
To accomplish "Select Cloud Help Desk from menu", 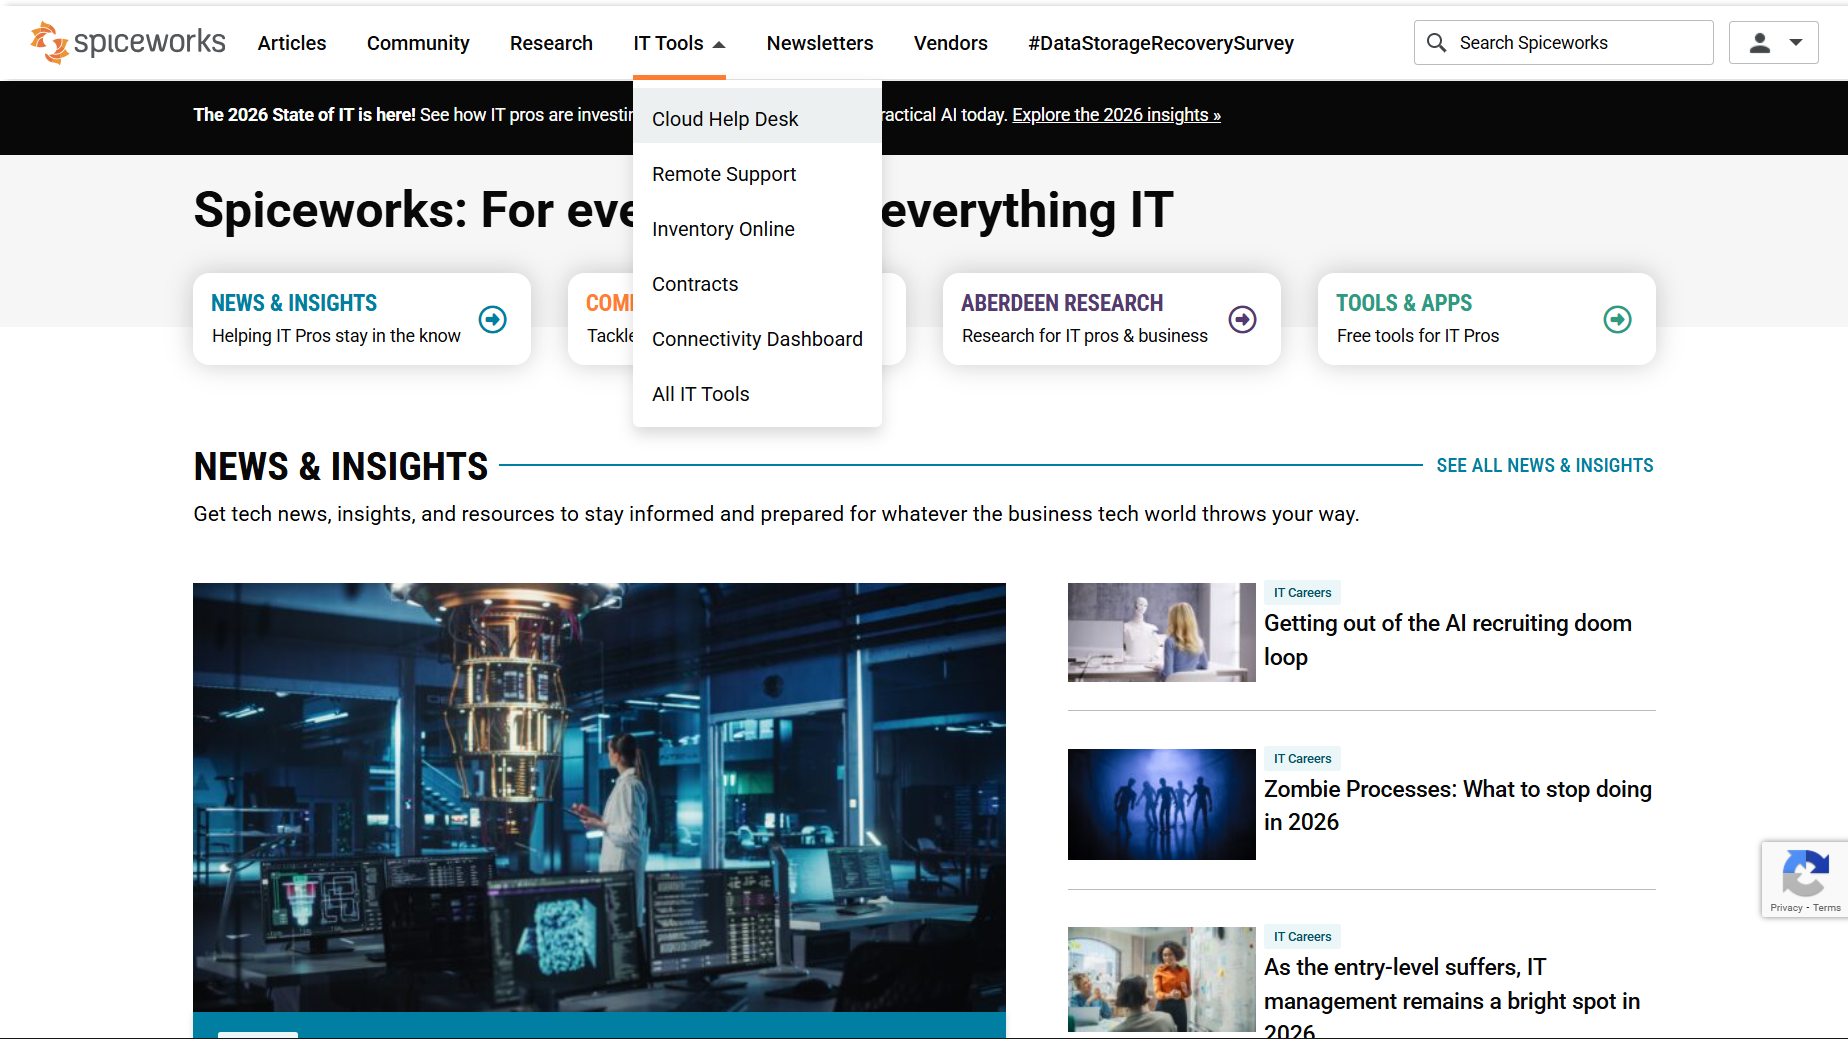I will pos(725,119).
